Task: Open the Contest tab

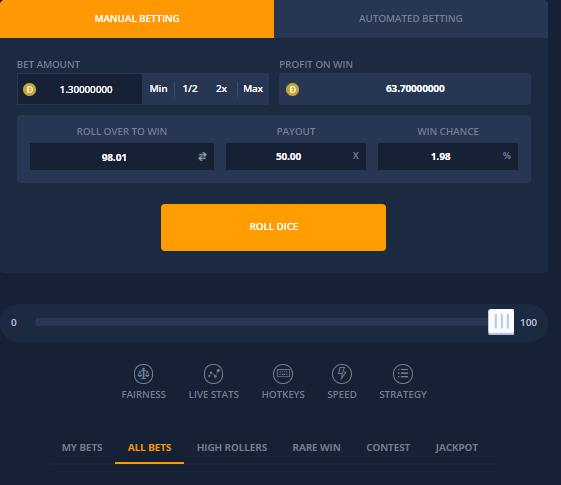Action: (x=388, y=447)
